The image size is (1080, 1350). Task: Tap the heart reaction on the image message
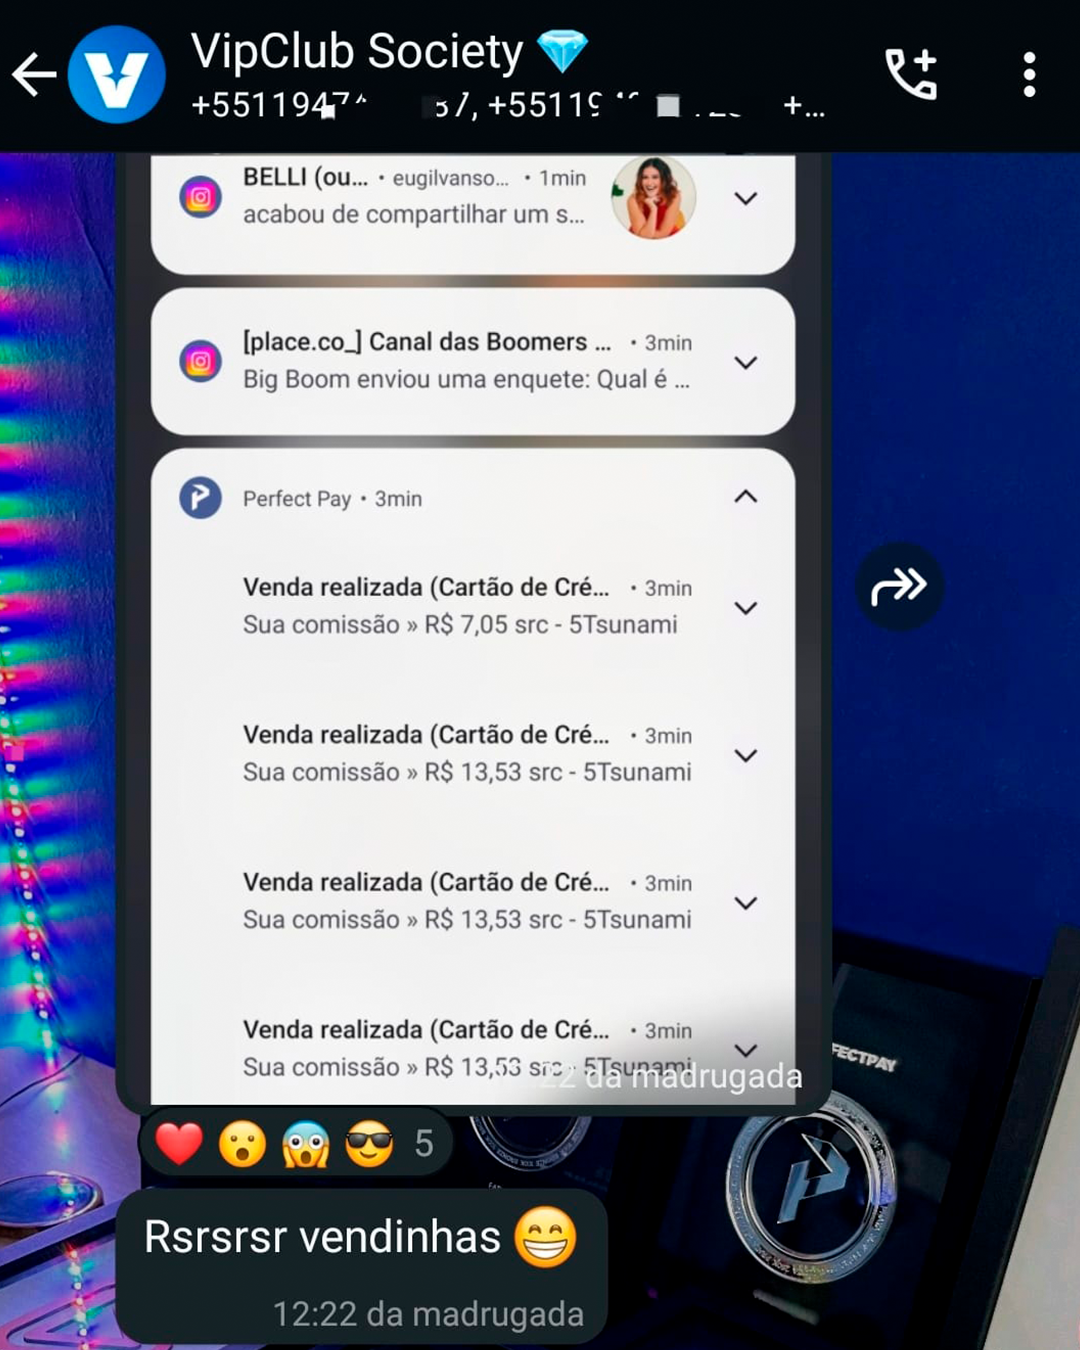coord(179,1144)
